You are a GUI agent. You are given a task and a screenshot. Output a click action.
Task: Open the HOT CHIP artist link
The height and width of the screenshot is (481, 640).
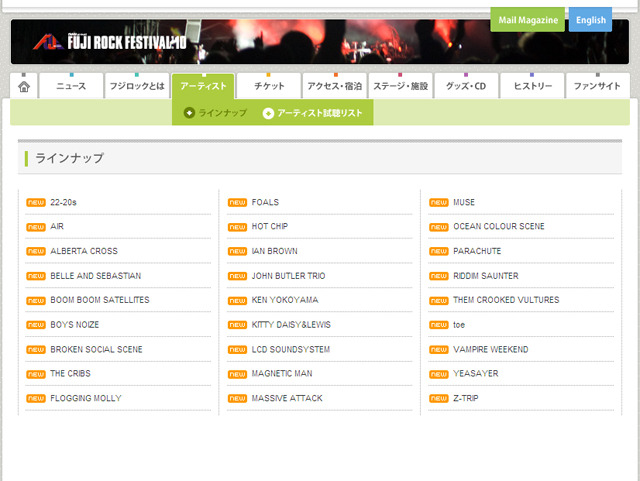[270, 226]
